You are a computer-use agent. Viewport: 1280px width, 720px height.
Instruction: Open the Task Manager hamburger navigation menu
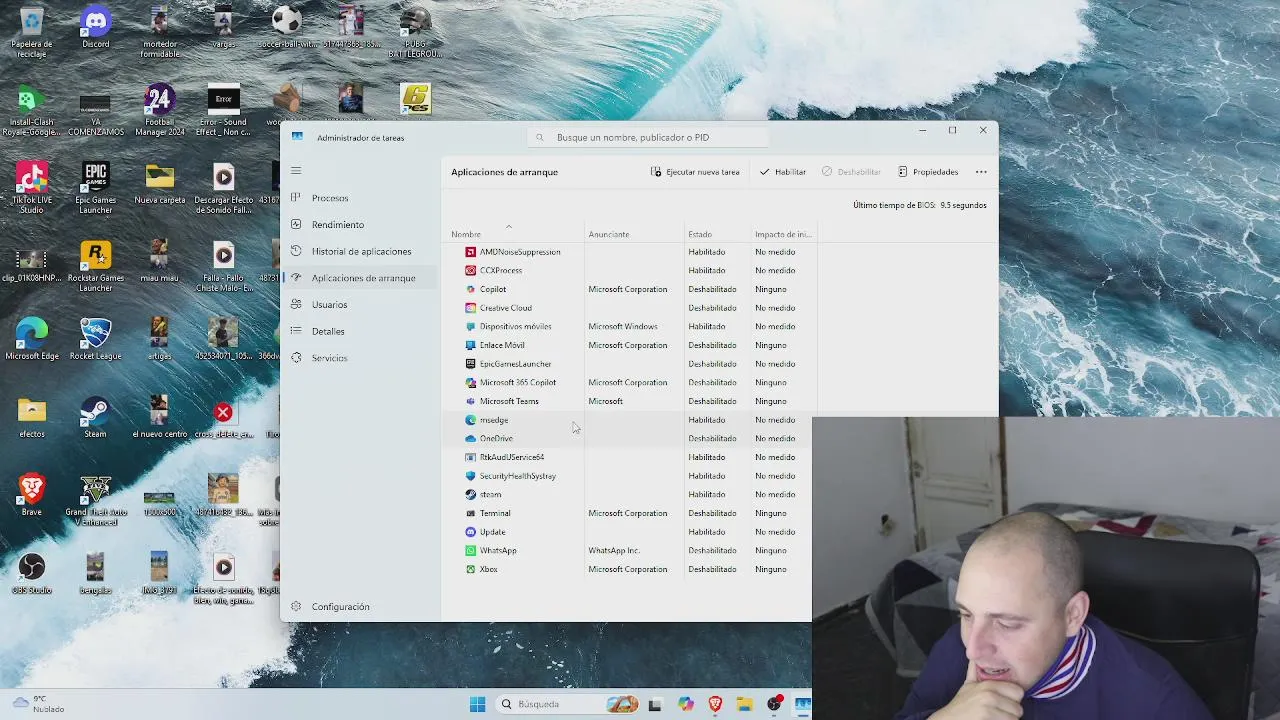pos(296,171)
